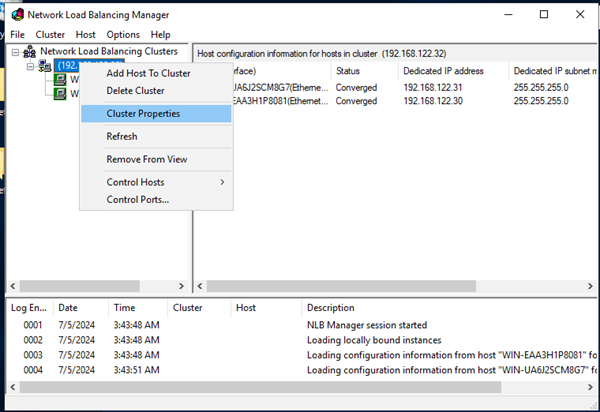
Task: Click the Dedicated IP subnet column header
Action: [553, 71]
